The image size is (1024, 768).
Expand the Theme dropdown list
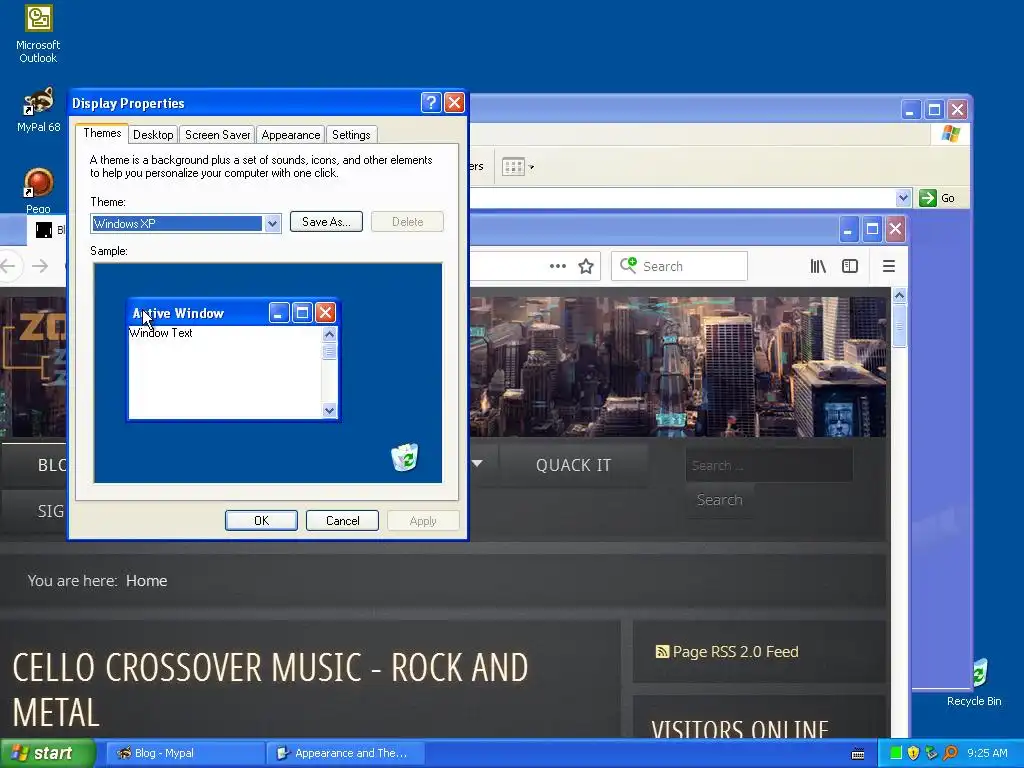coord(272,223)
